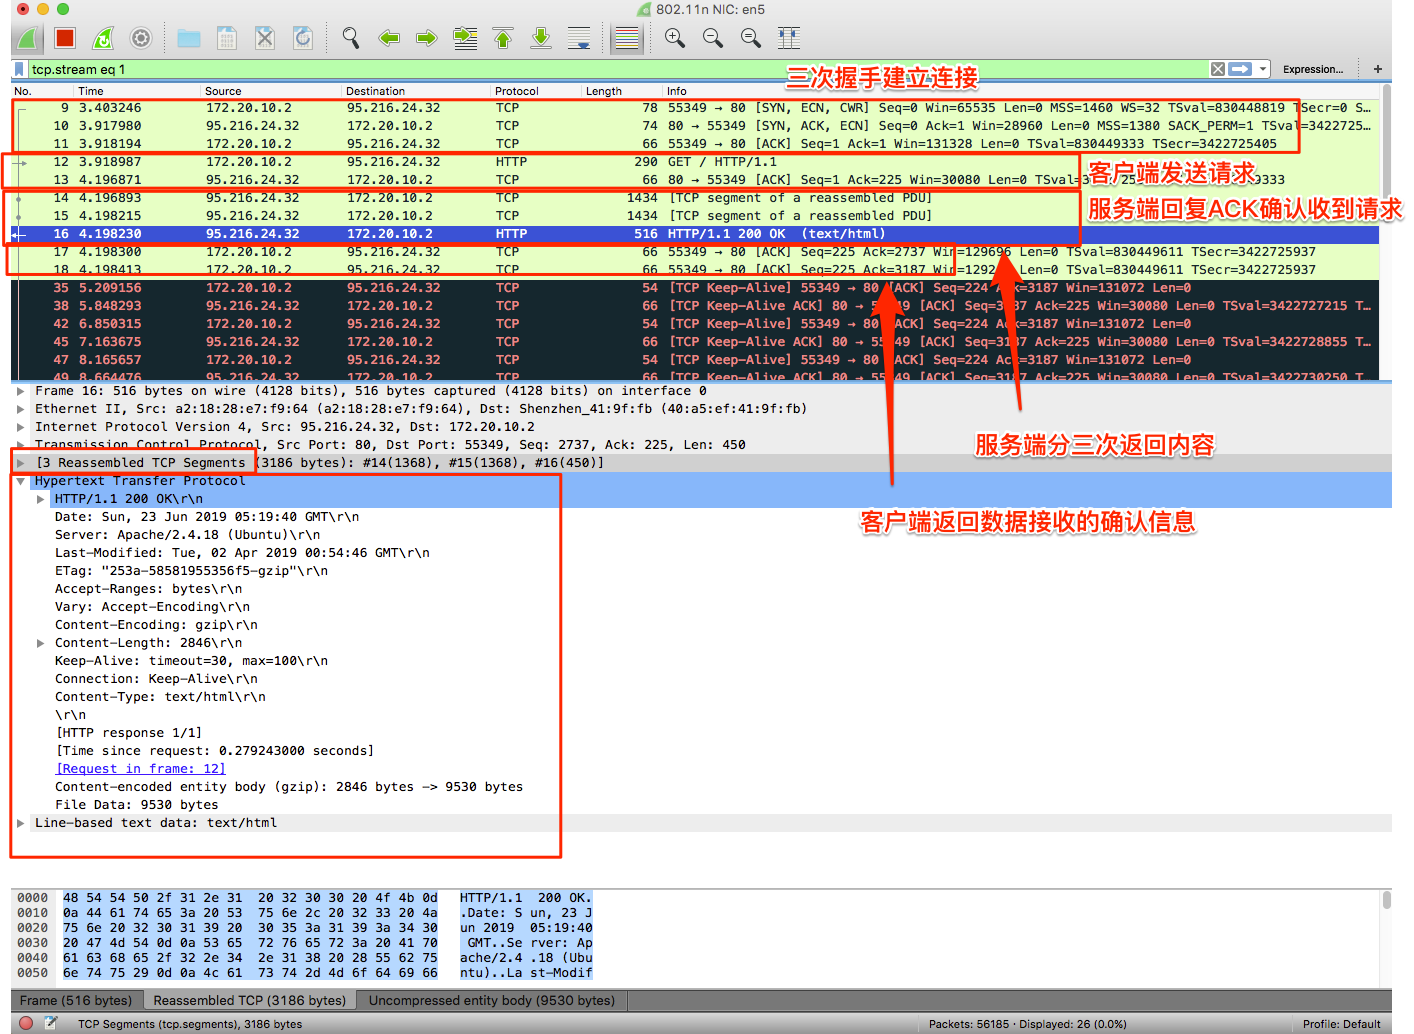Zoom in packet text

[675, 39]
